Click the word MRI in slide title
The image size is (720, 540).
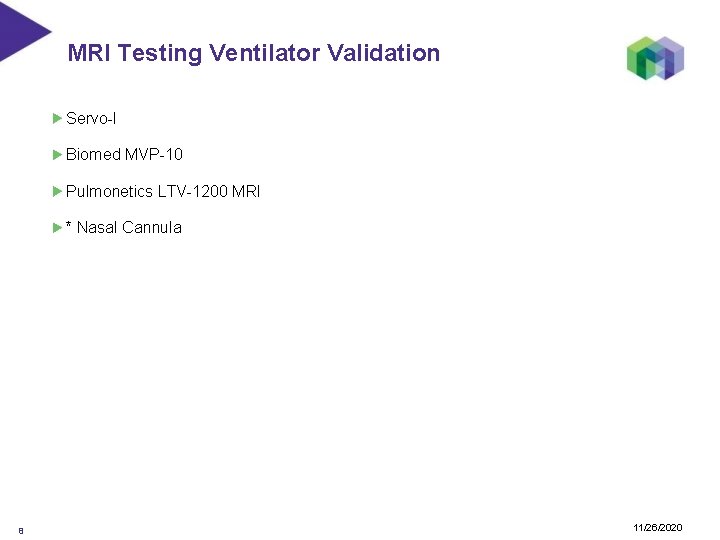pos(89,53)
